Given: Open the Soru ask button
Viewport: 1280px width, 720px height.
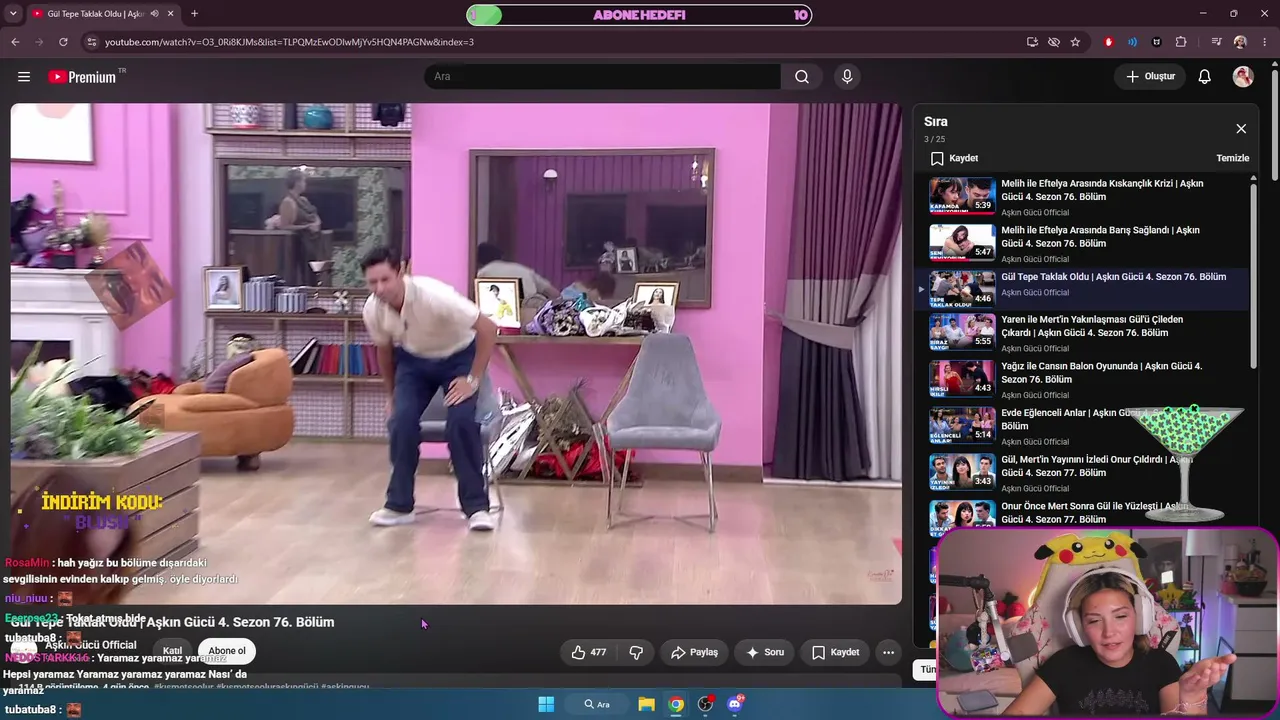Looking at the screenshot, I should (x=765, y=652).
